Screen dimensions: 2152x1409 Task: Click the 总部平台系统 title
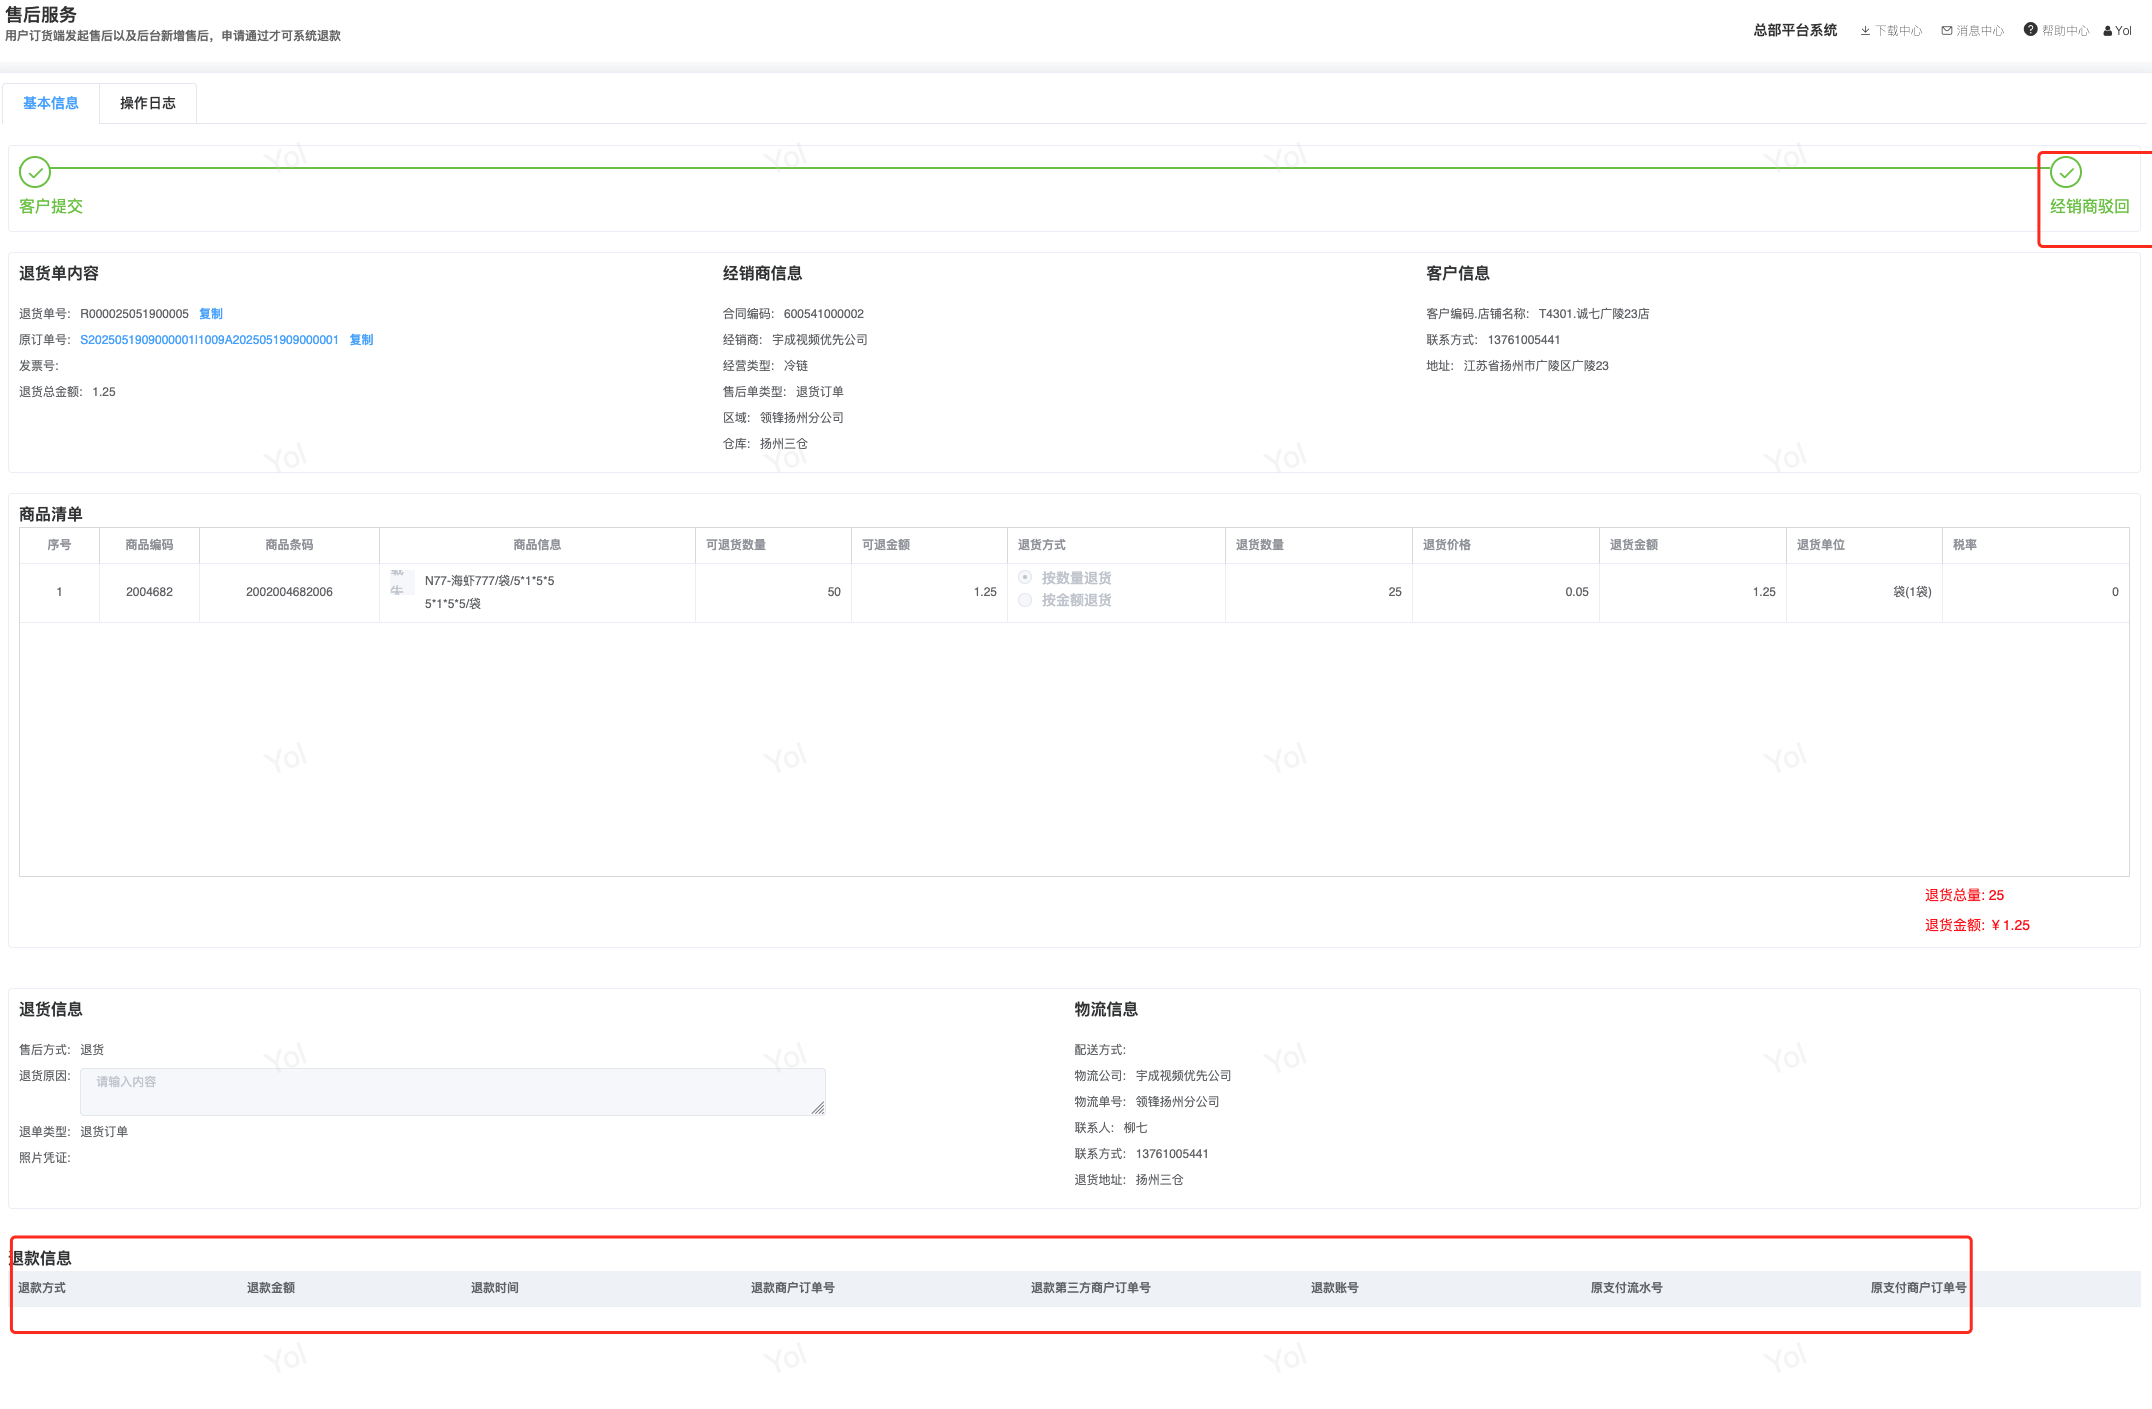tap(1795, 30)
